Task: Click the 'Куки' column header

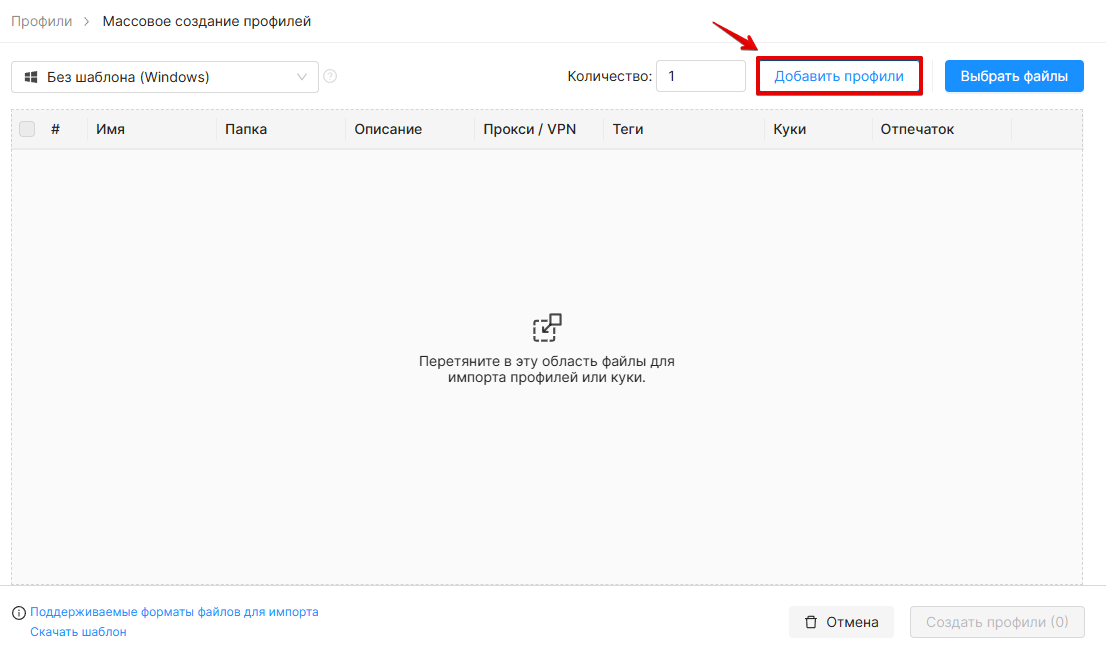Action: [x=789, y=129]
